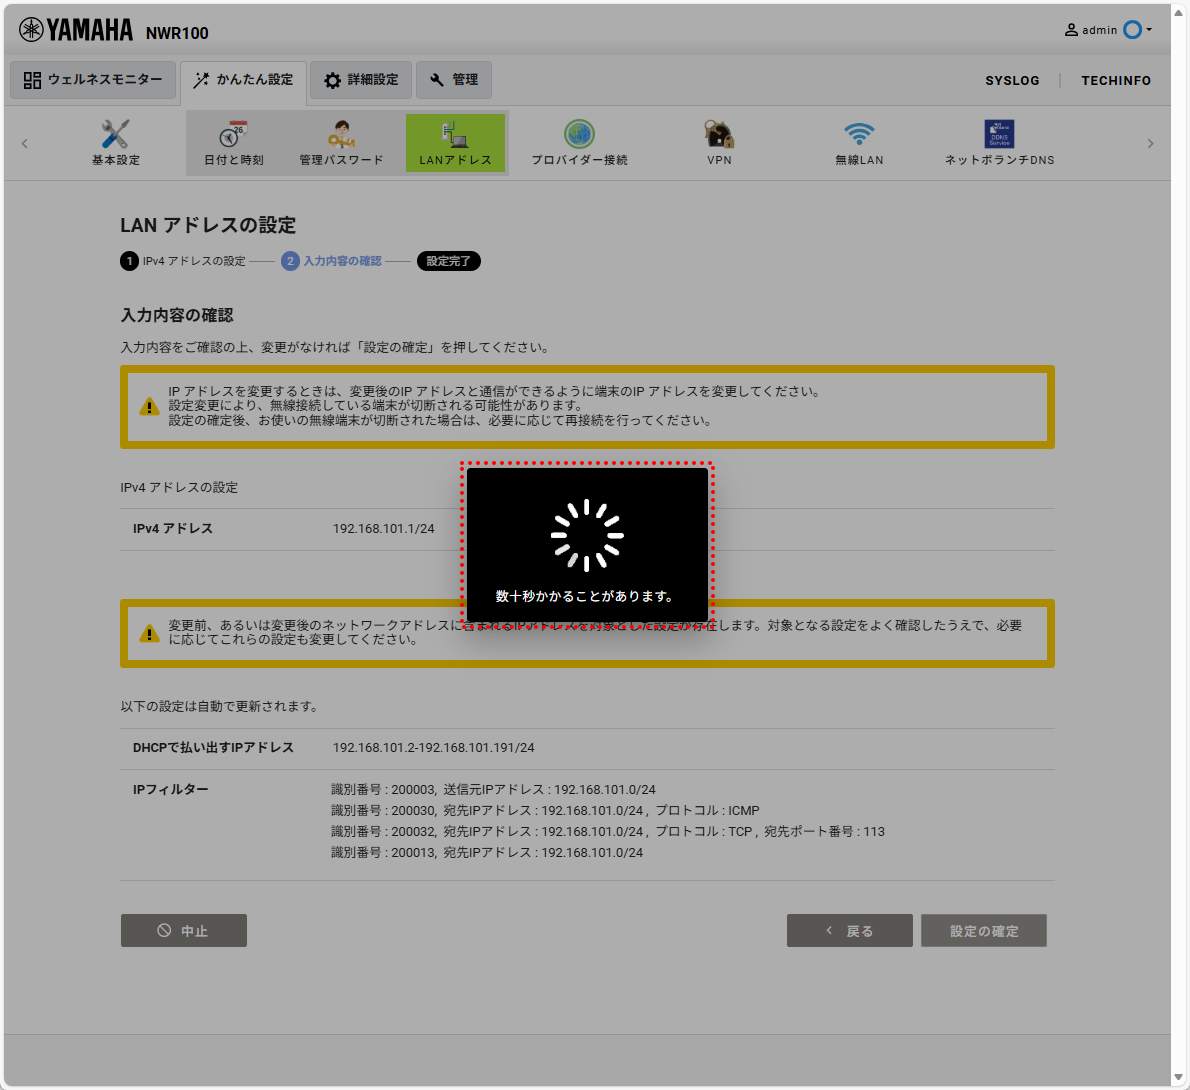Select the LANアドレス icon
Viewport: 1190px width, 1090px height.
click(x=455, y=142)
